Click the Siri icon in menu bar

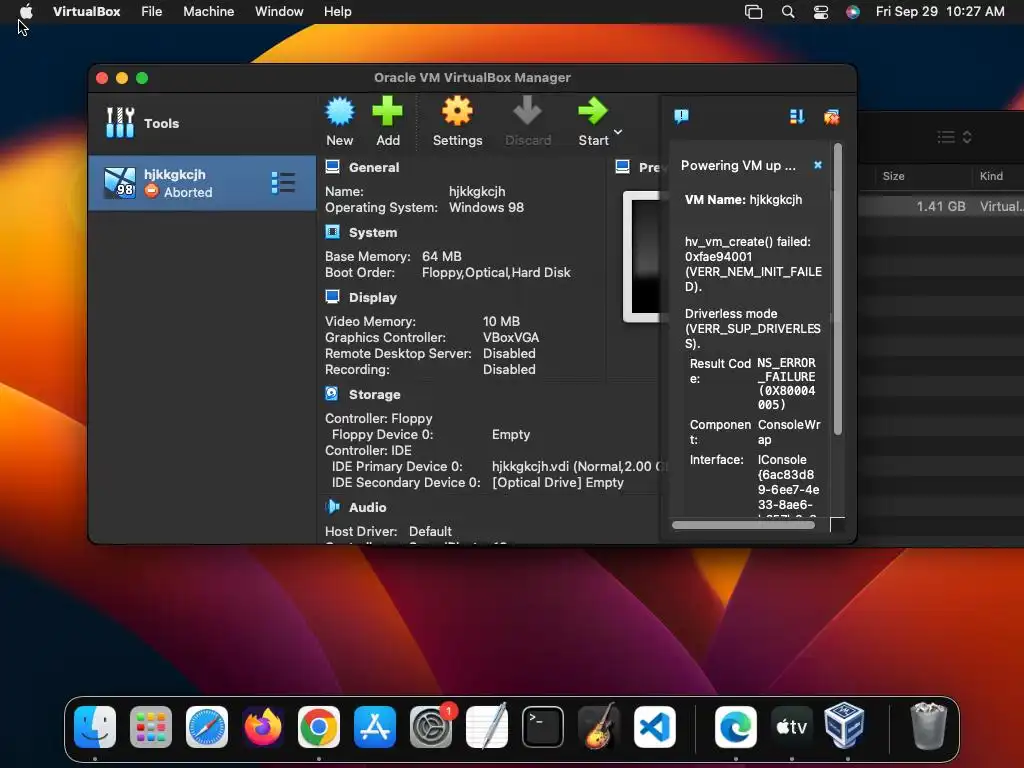tap(853, 12)
